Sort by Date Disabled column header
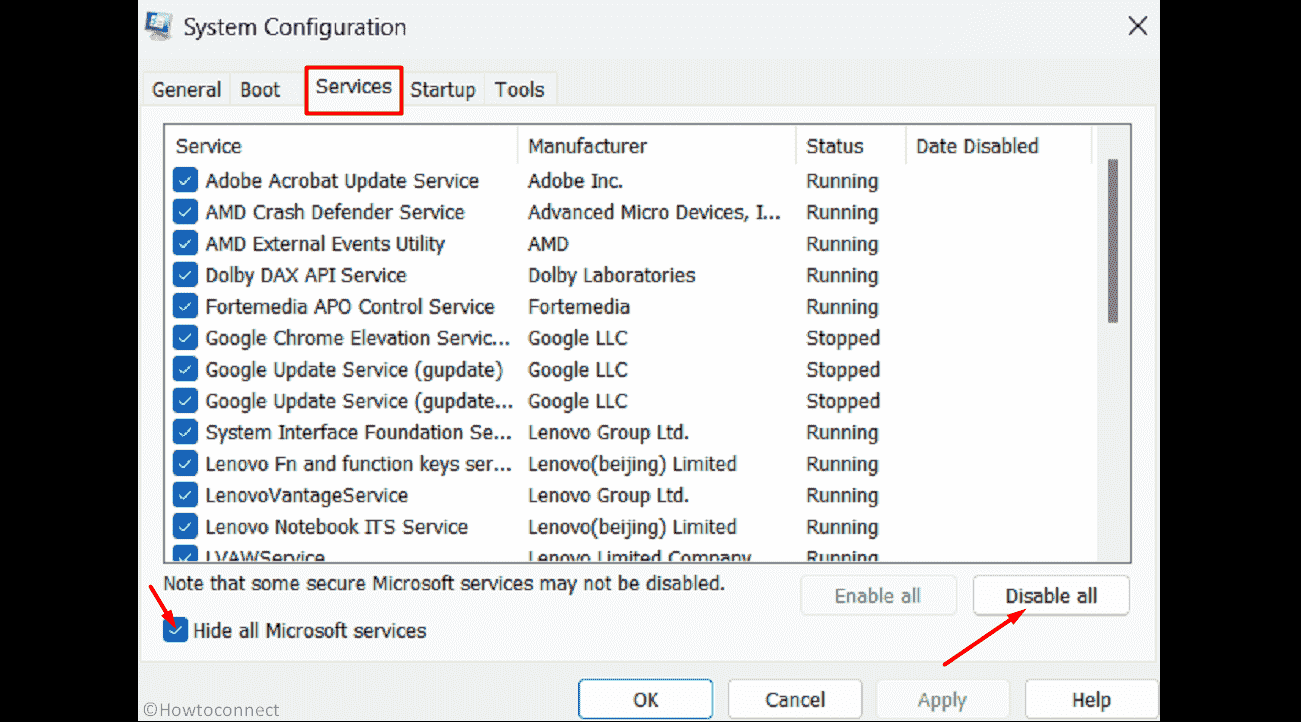The height and width of the screenshot is (722, 1301). [x=999, y=146]
